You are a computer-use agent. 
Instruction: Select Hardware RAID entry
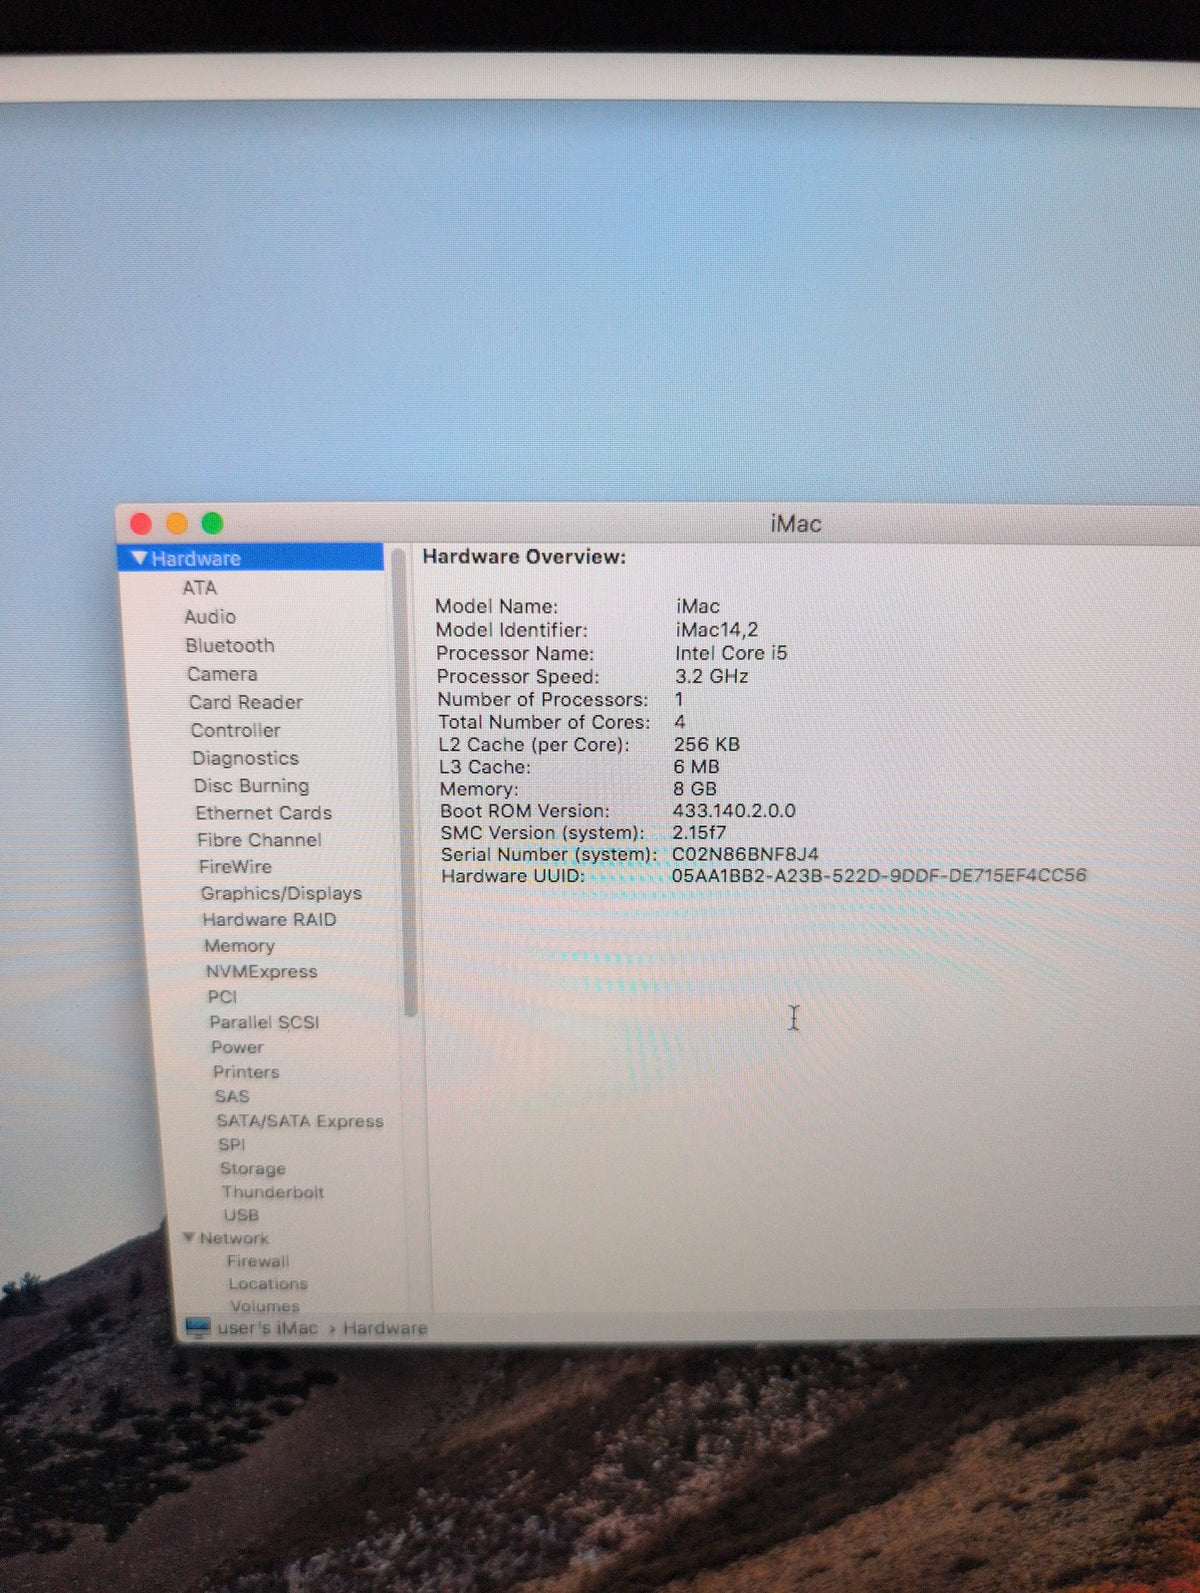270,919
